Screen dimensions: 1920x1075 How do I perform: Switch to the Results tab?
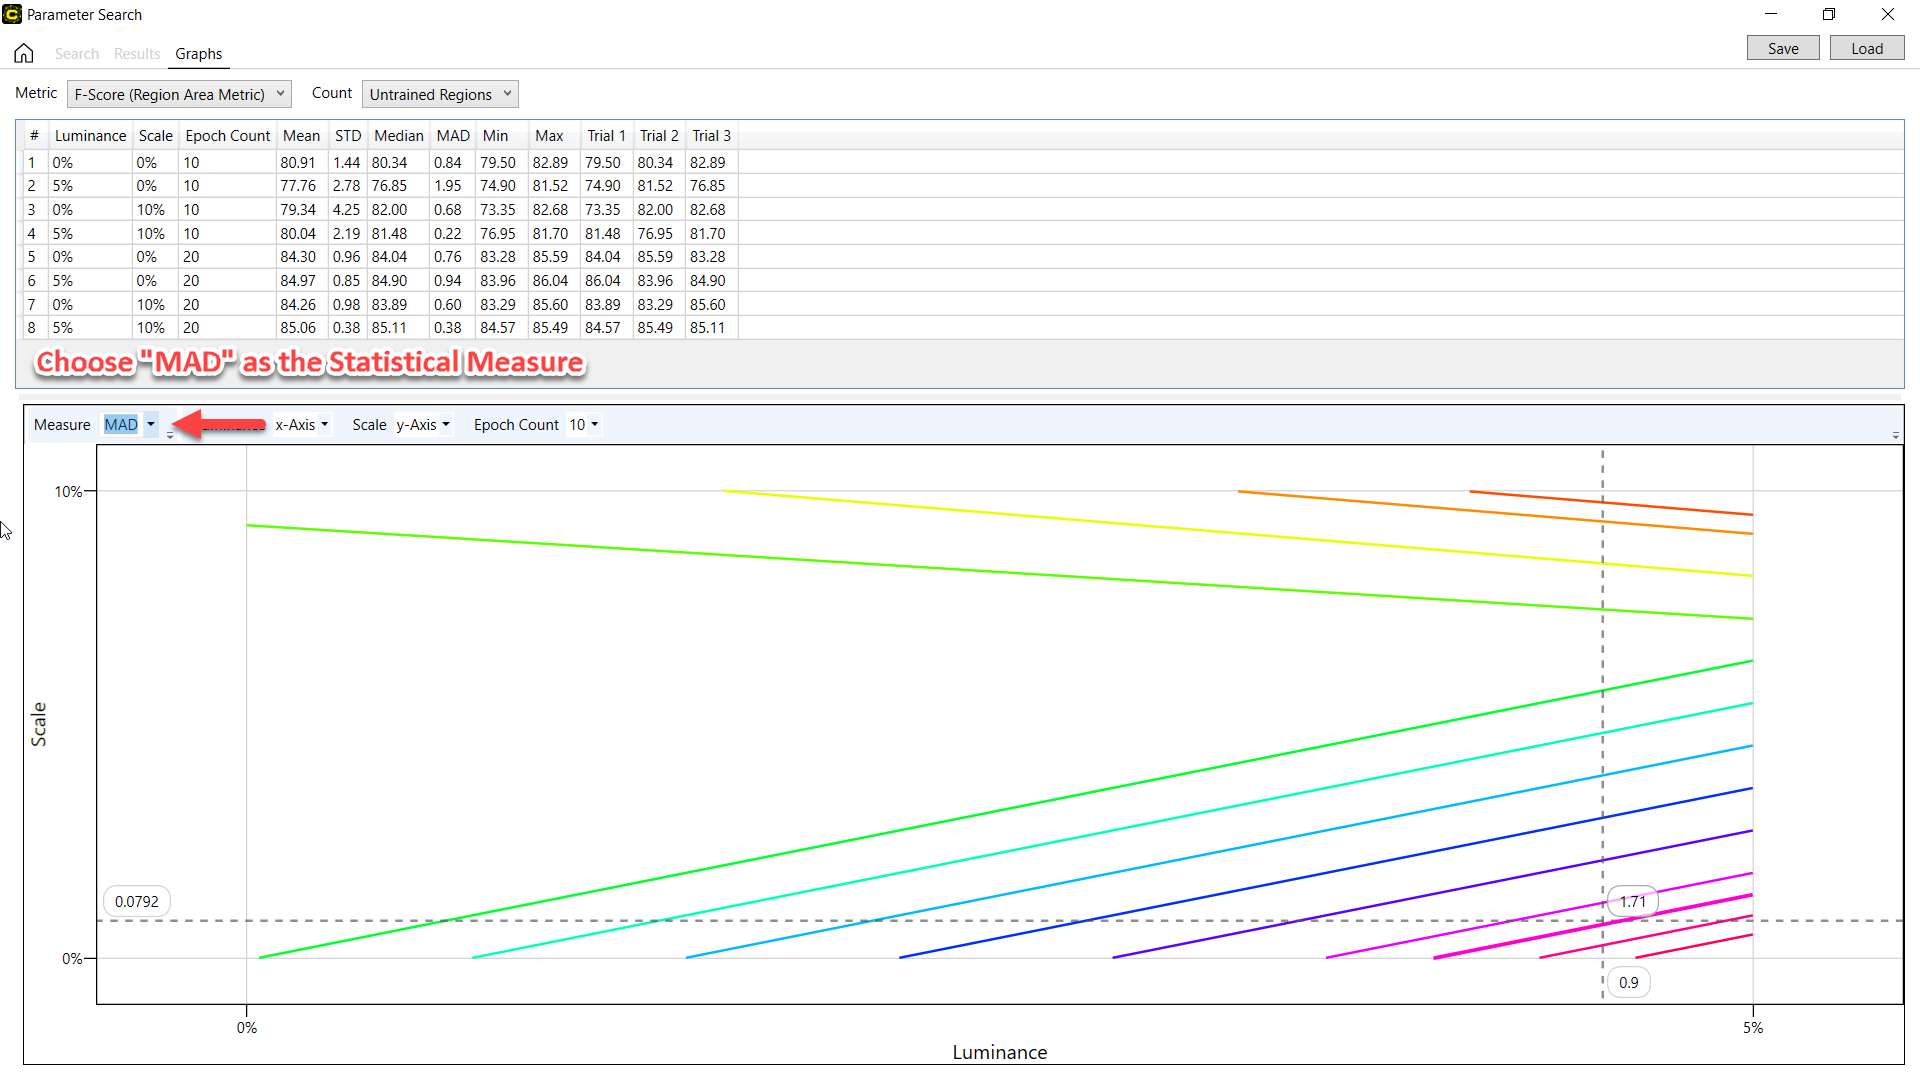[137, 54]
